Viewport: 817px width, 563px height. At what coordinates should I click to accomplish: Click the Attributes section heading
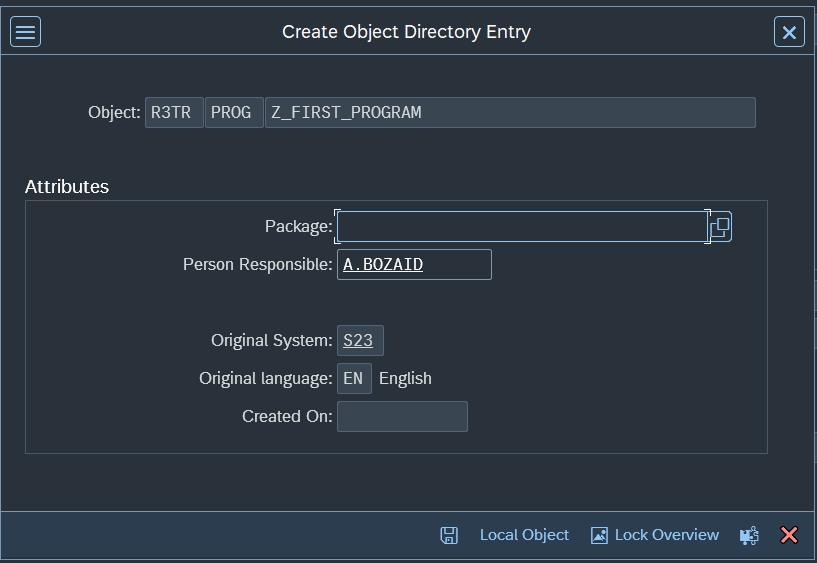tap(67, 187)
